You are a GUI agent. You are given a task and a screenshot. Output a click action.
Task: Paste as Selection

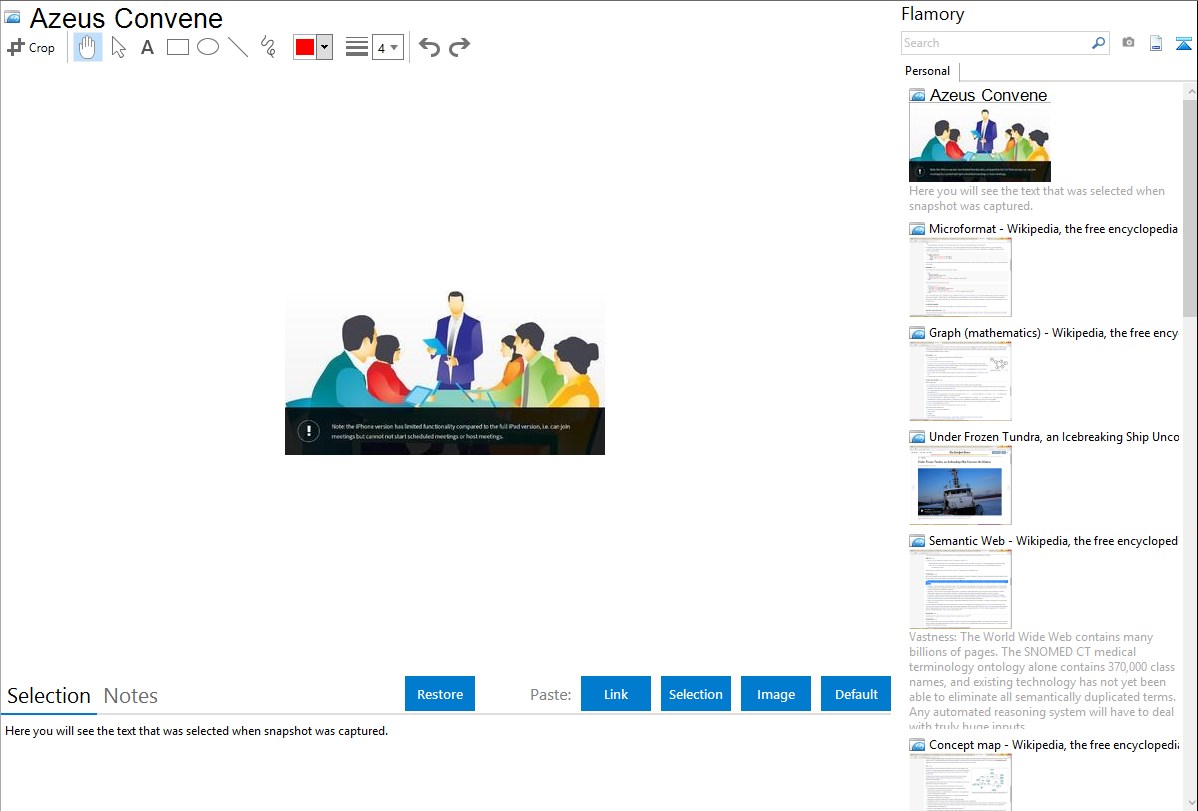click(695, 694)
